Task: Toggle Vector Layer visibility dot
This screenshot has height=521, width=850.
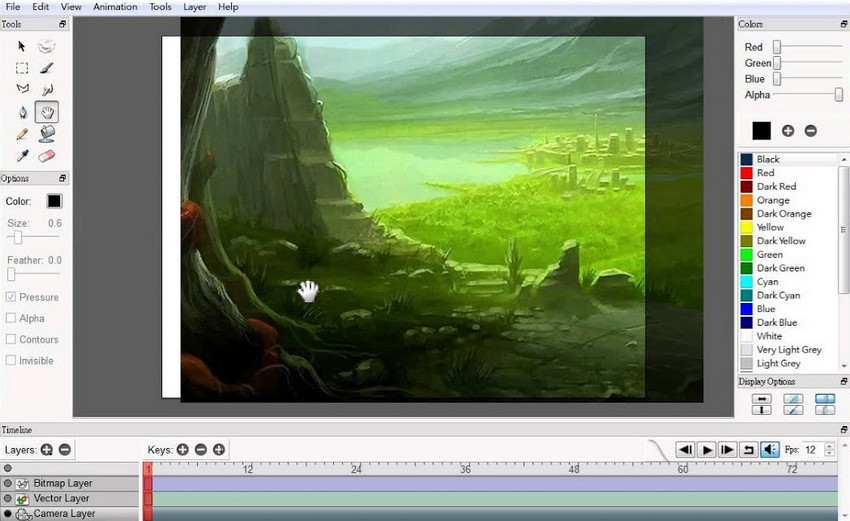Action: (x=8, y=498)
